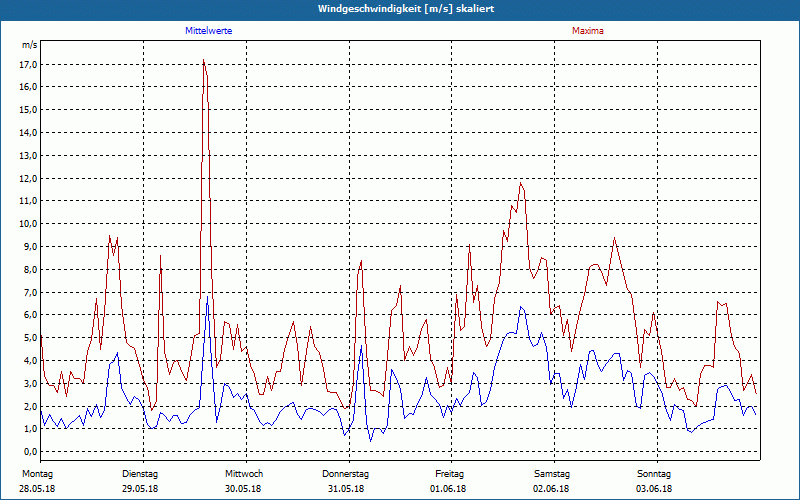Click the 2,0 y-axis value
Viewport: 800px width, 500px height.
pos(31,406)
